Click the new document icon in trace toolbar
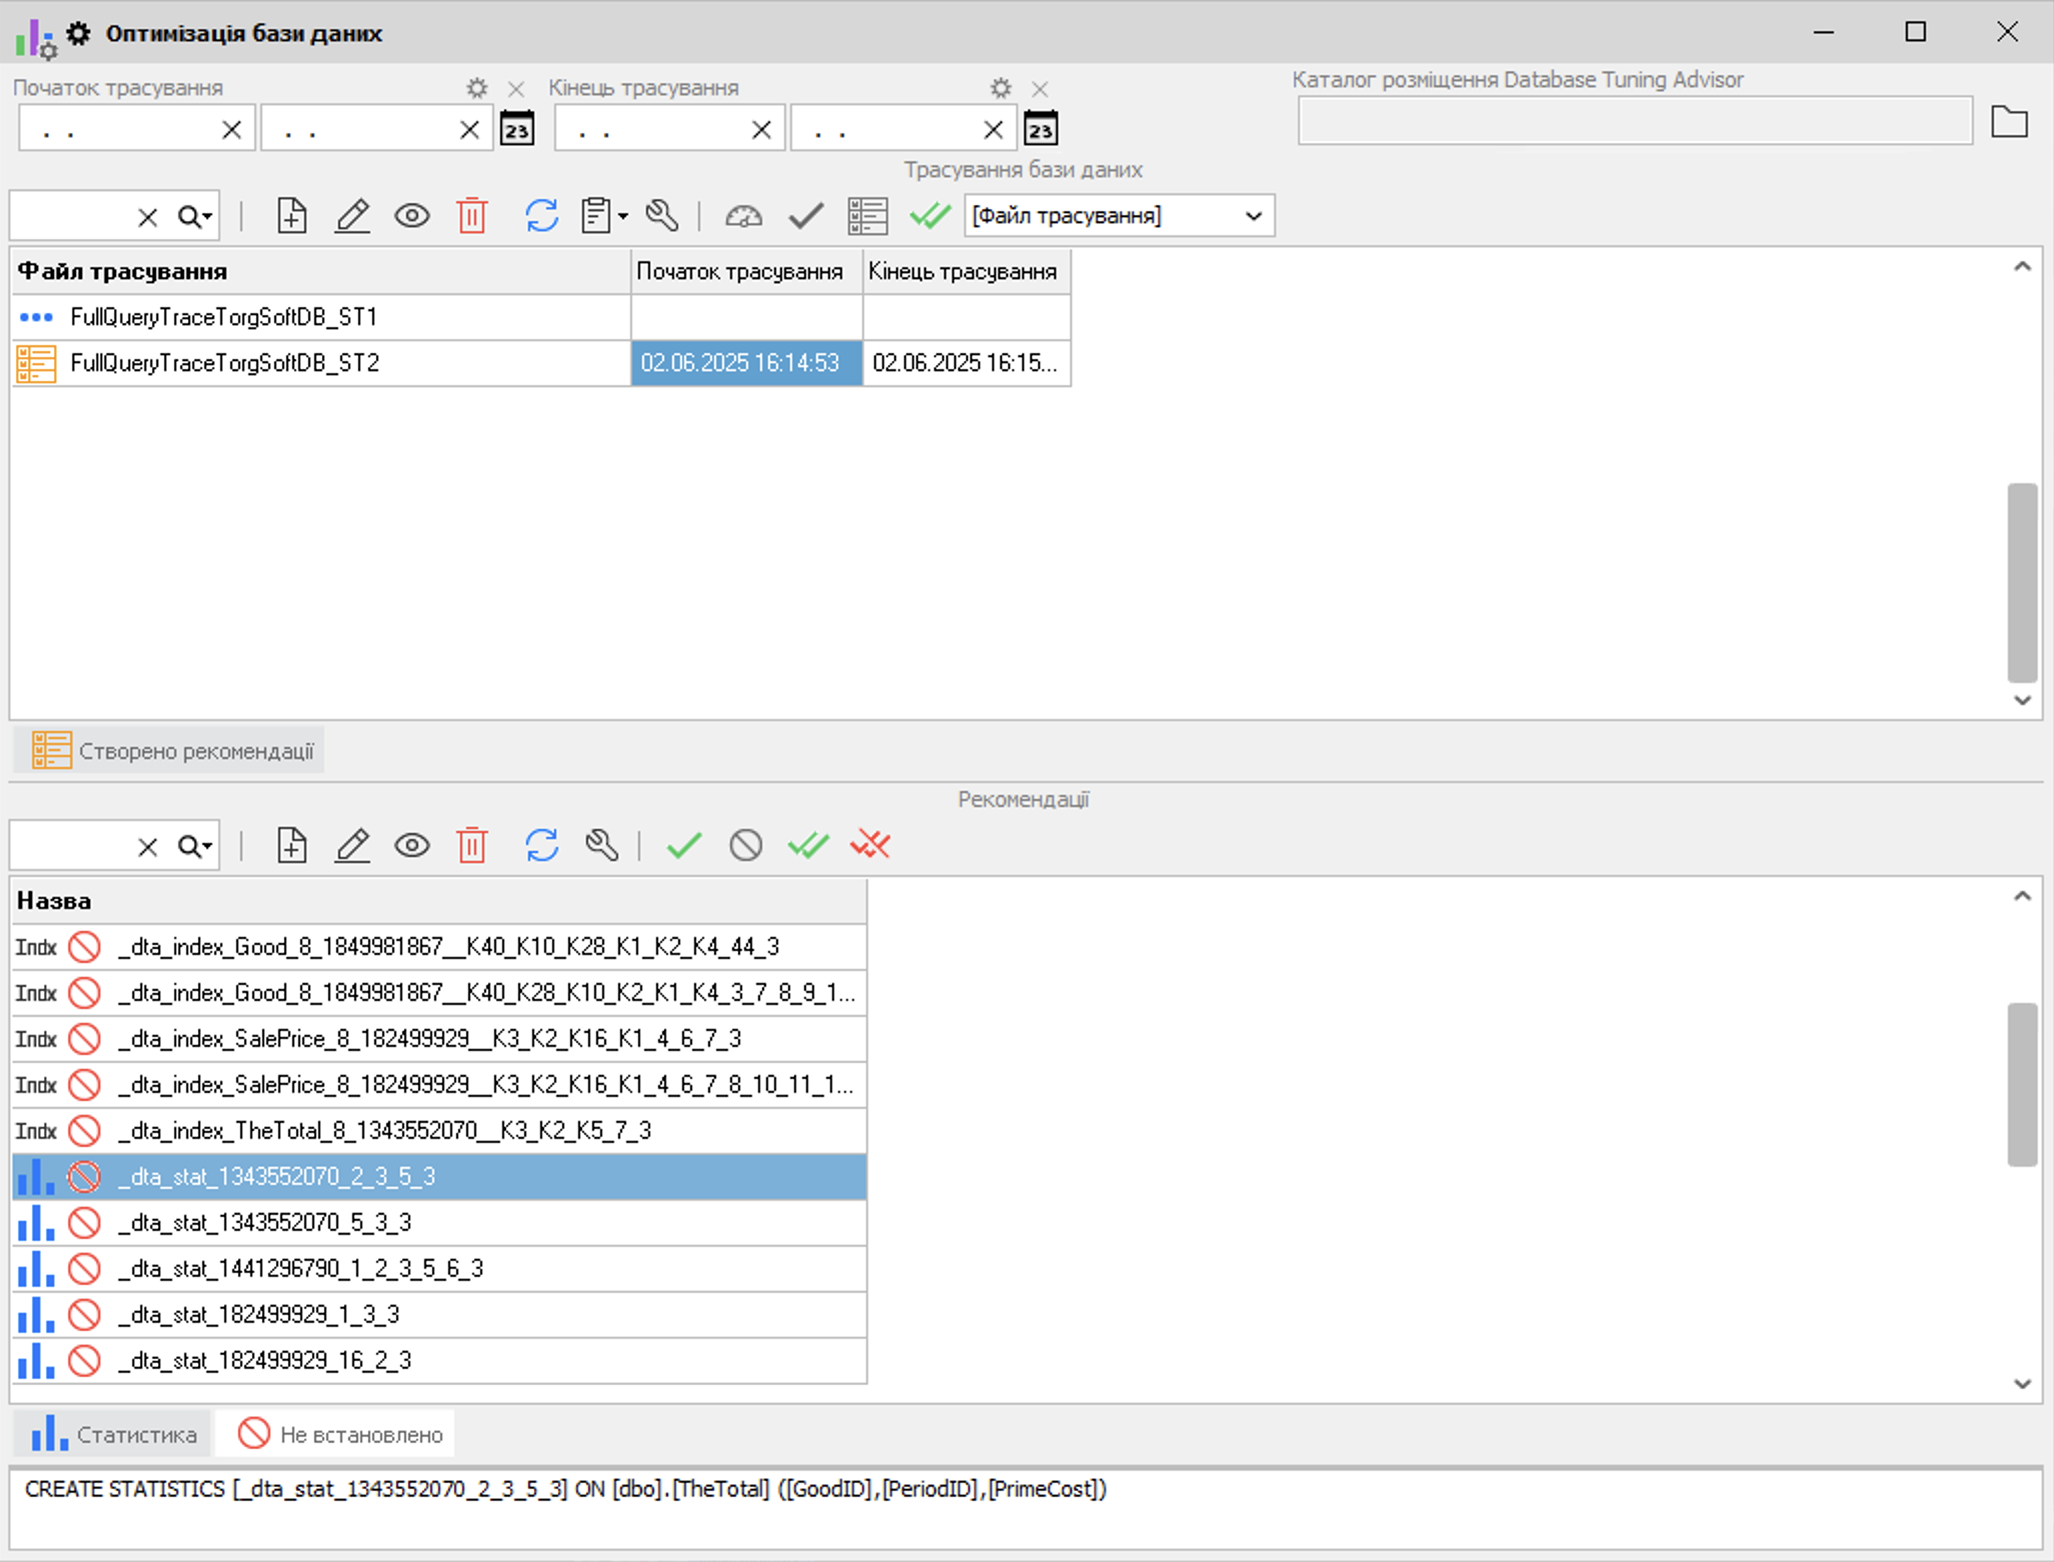 coord(291,216)
